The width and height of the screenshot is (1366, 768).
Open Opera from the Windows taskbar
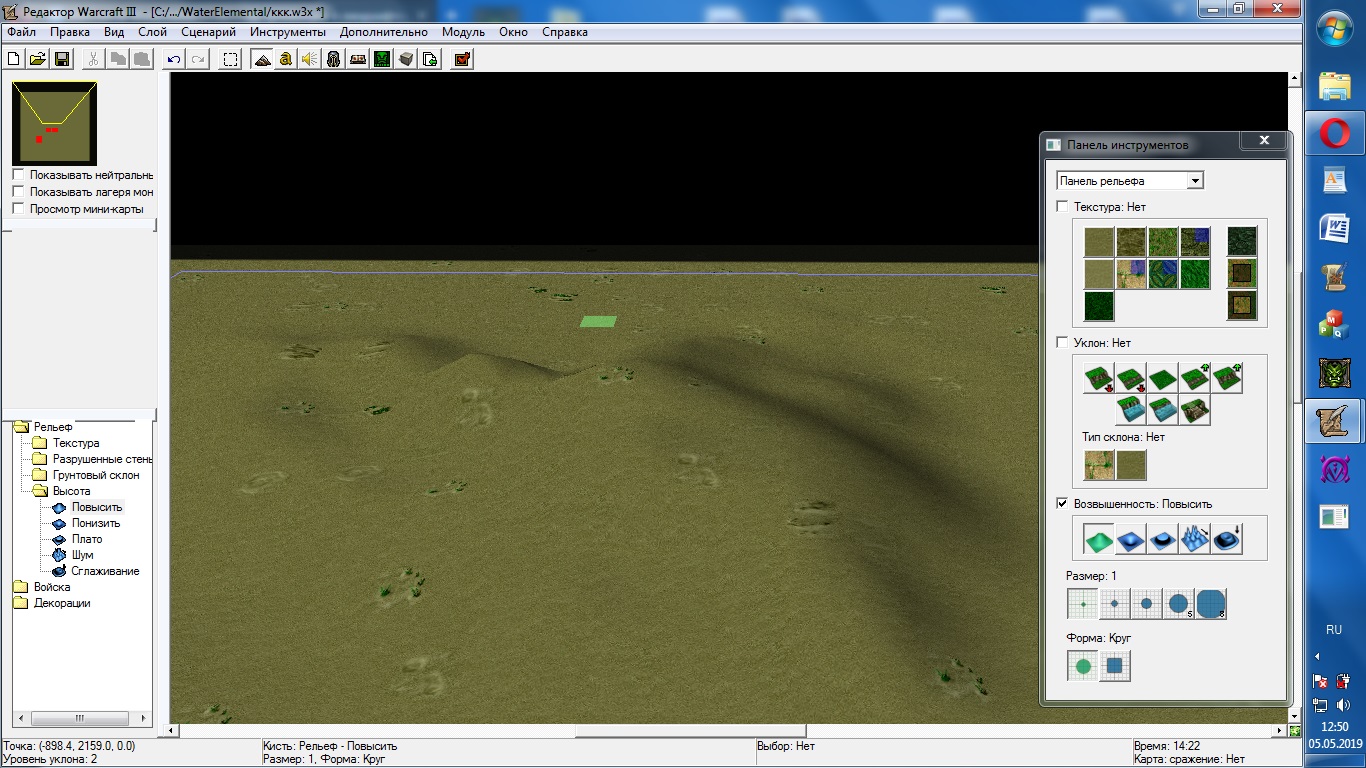coord(1334,132)
